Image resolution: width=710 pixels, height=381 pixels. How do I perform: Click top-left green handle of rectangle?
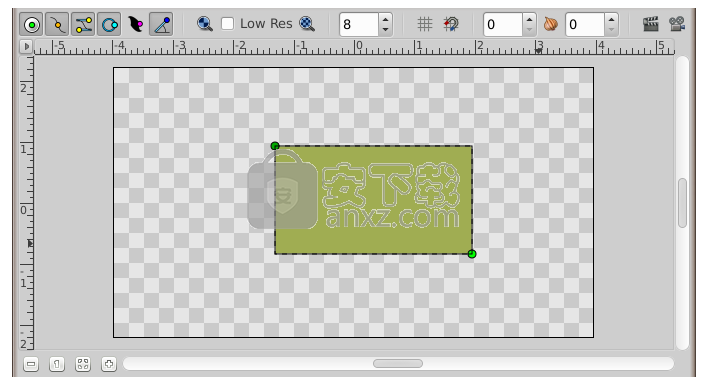(275, 146)
